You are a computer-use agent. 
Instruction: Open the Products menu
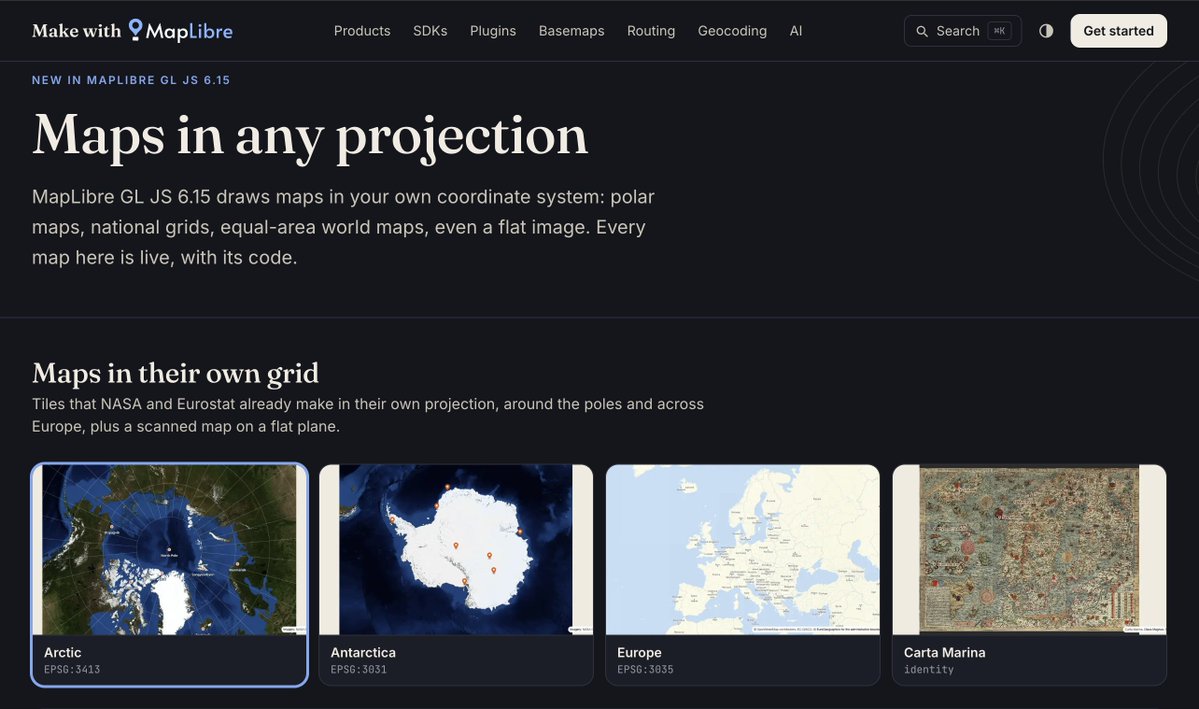click(x=362, y=31)
